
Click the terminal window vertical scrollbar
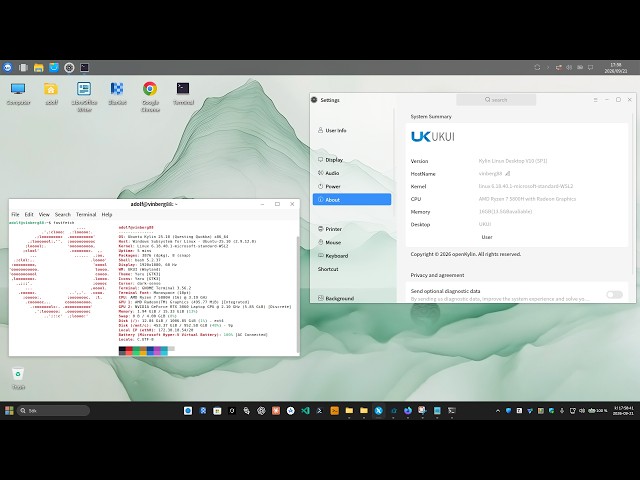298,294
